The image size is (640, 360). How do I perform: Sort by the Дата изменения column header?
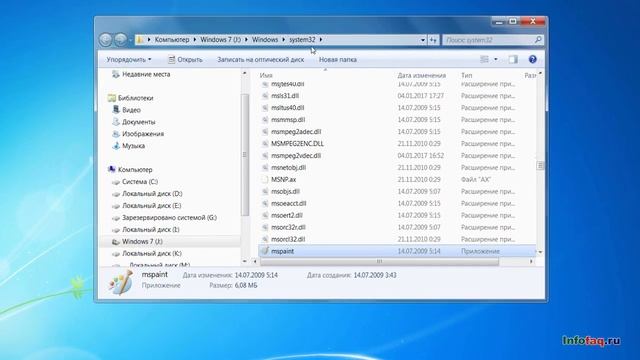click(x=422, y=76)
